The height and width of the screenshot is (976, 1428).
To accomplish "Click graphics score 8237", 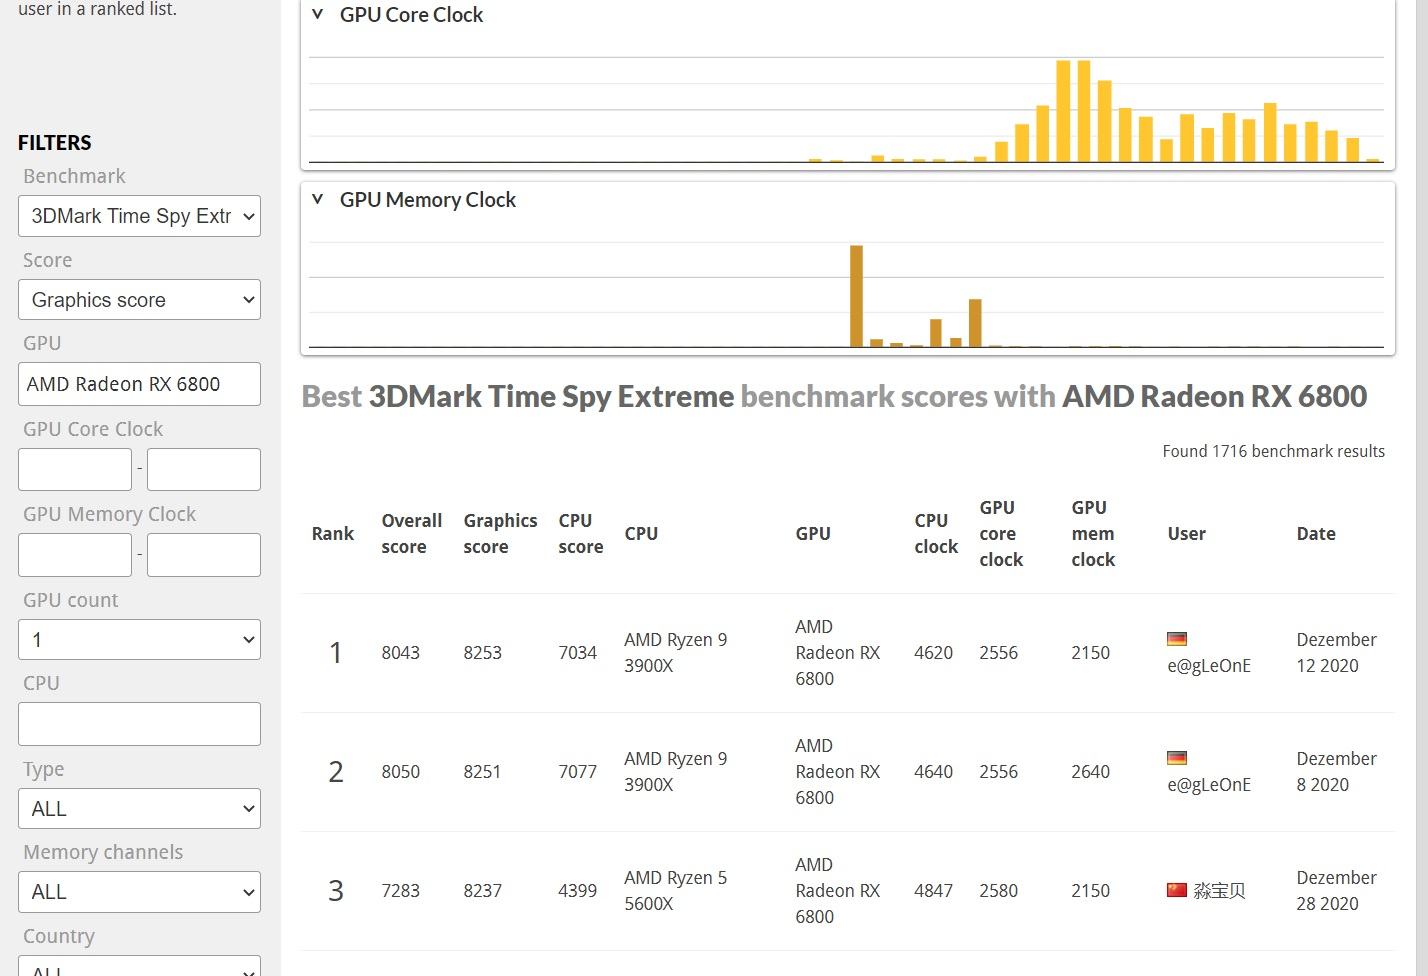I will pos(482,891).
